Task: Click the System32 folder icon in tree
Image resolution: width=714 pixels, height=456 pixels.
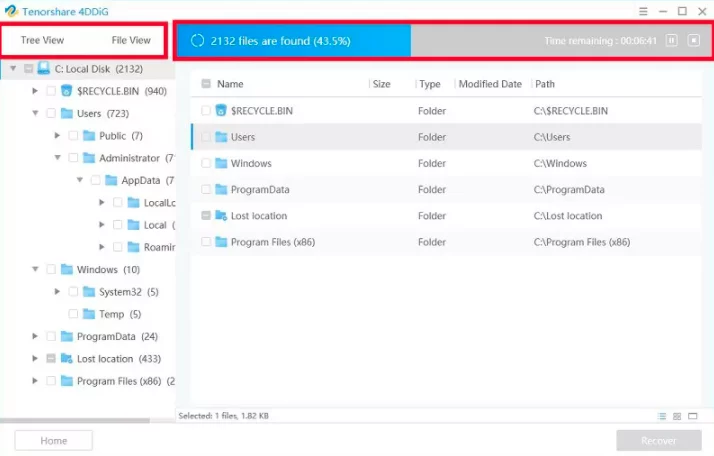Action: (89, 292)
